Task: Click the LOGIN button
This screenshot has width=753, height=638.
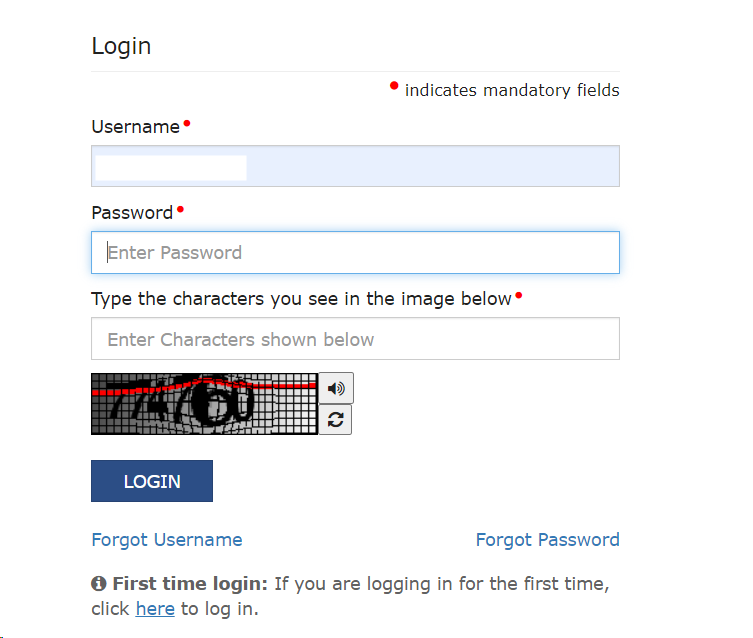Action: pyautogui.click(x=152, y=481)
